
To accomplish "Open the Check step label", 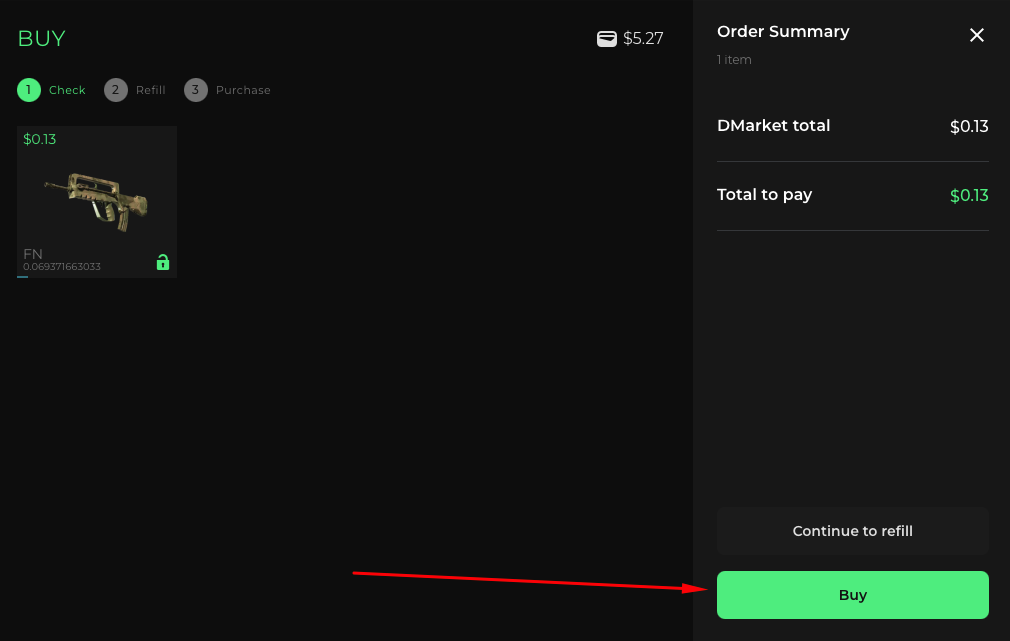I will click(x=67, y=90).
